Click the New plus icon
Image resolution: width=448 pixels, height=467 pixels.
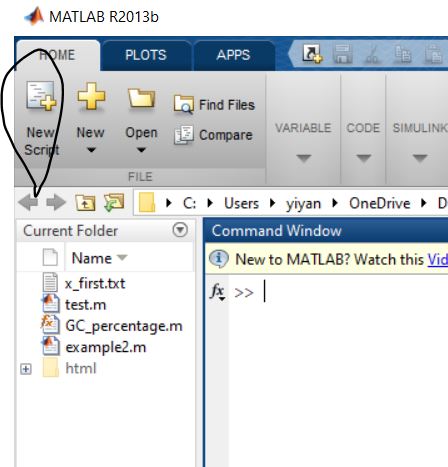pyautogui.click(x=91, y=97)
